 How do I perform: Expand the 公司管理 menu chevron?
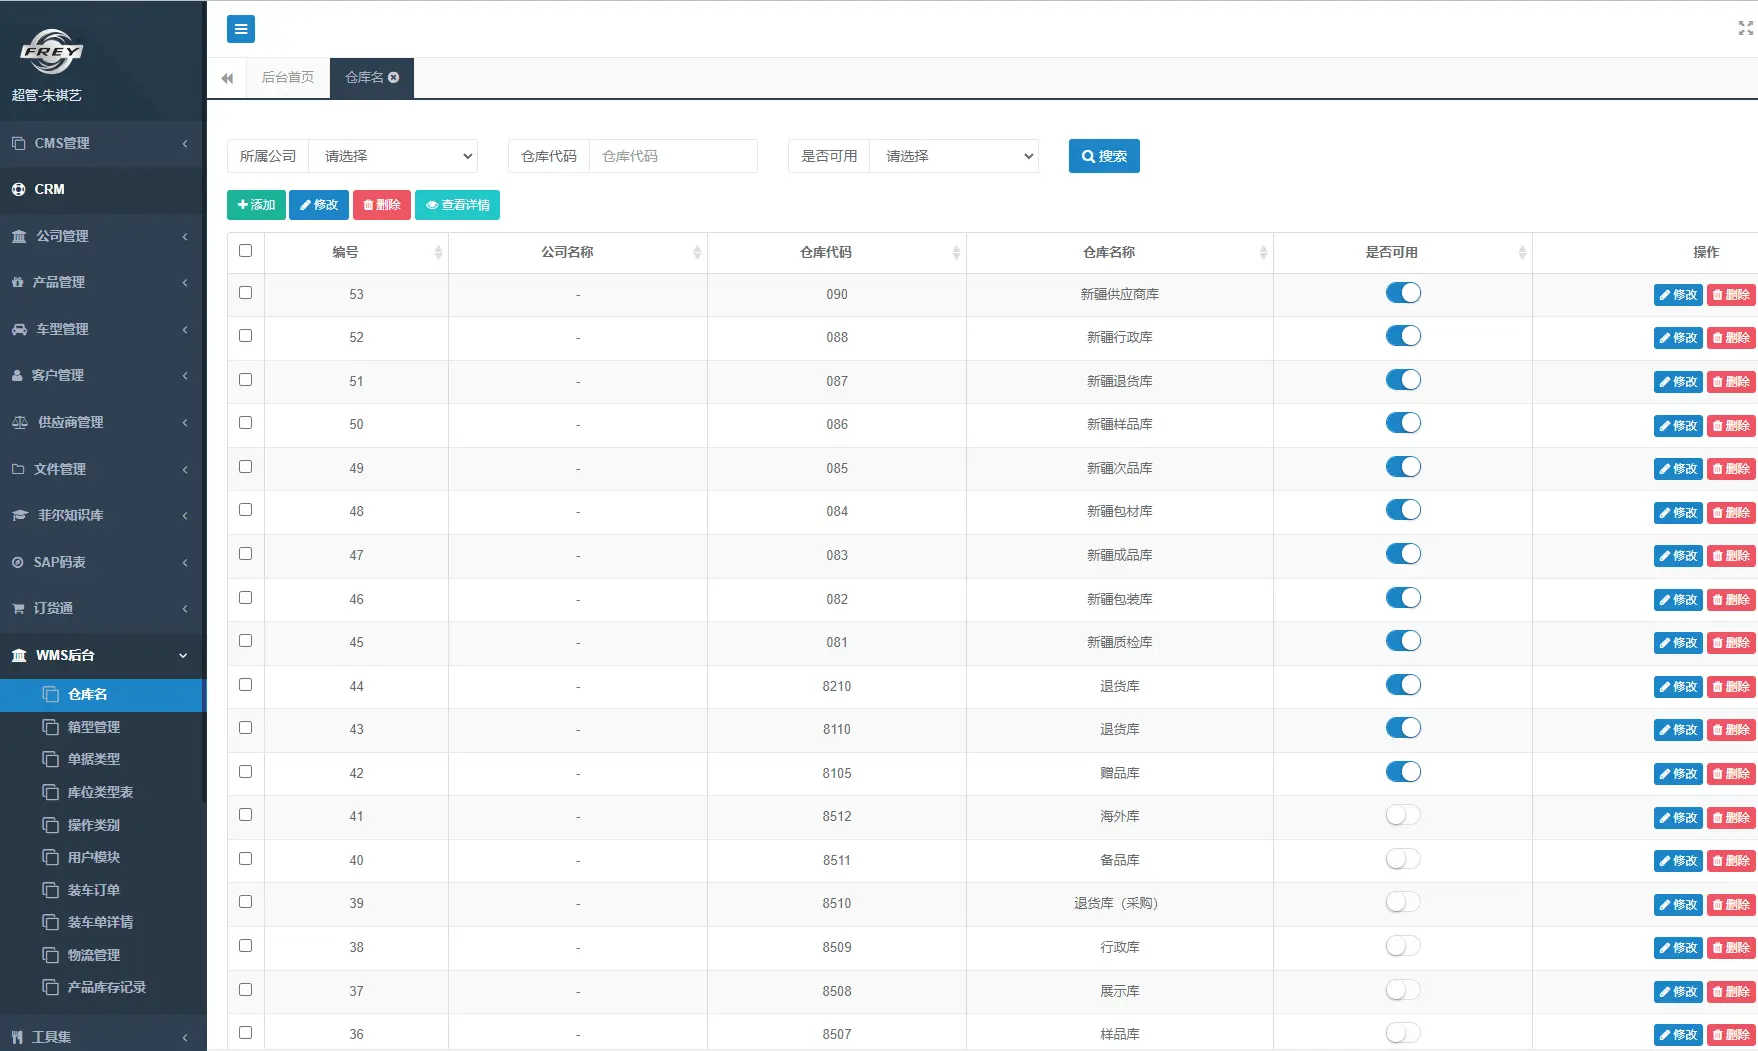[185, 237]
